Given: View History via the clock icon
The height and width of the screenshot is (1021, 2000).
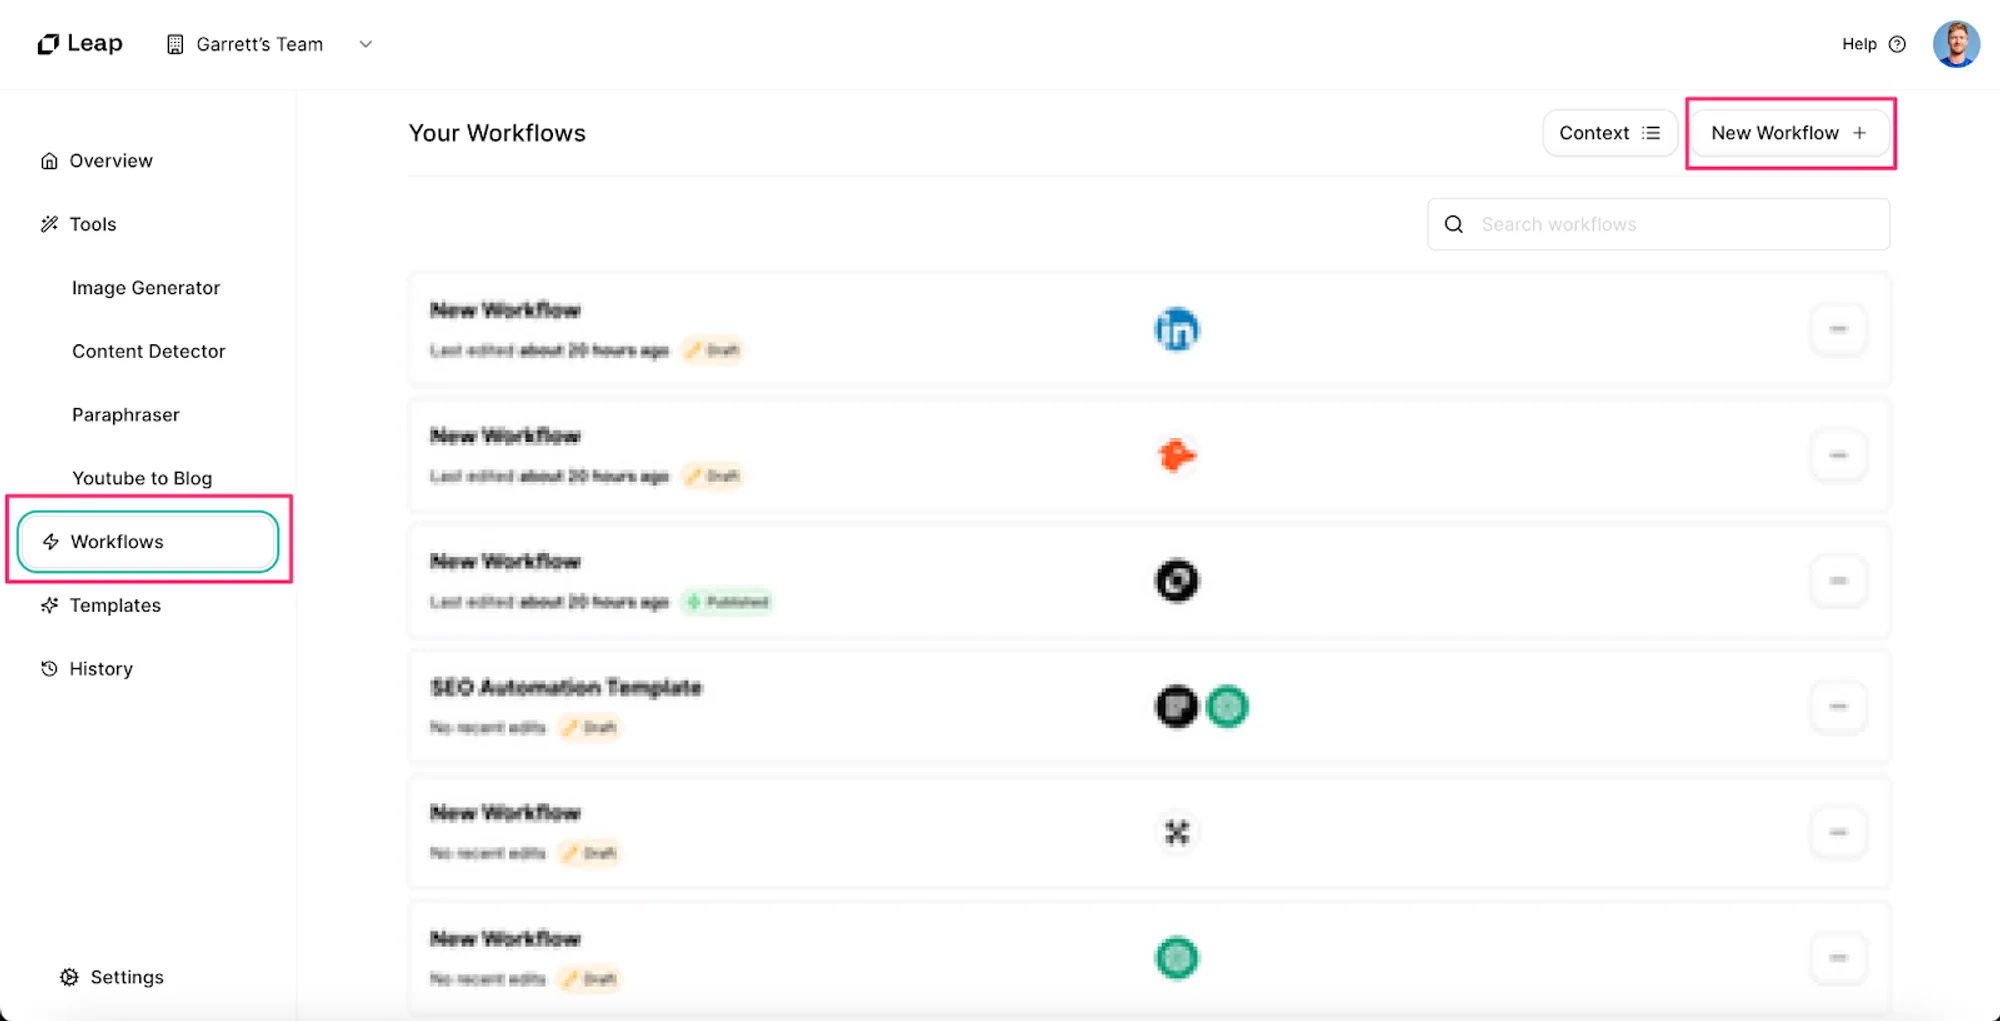Looking at the screenshot, I should (x=49, y=669).
